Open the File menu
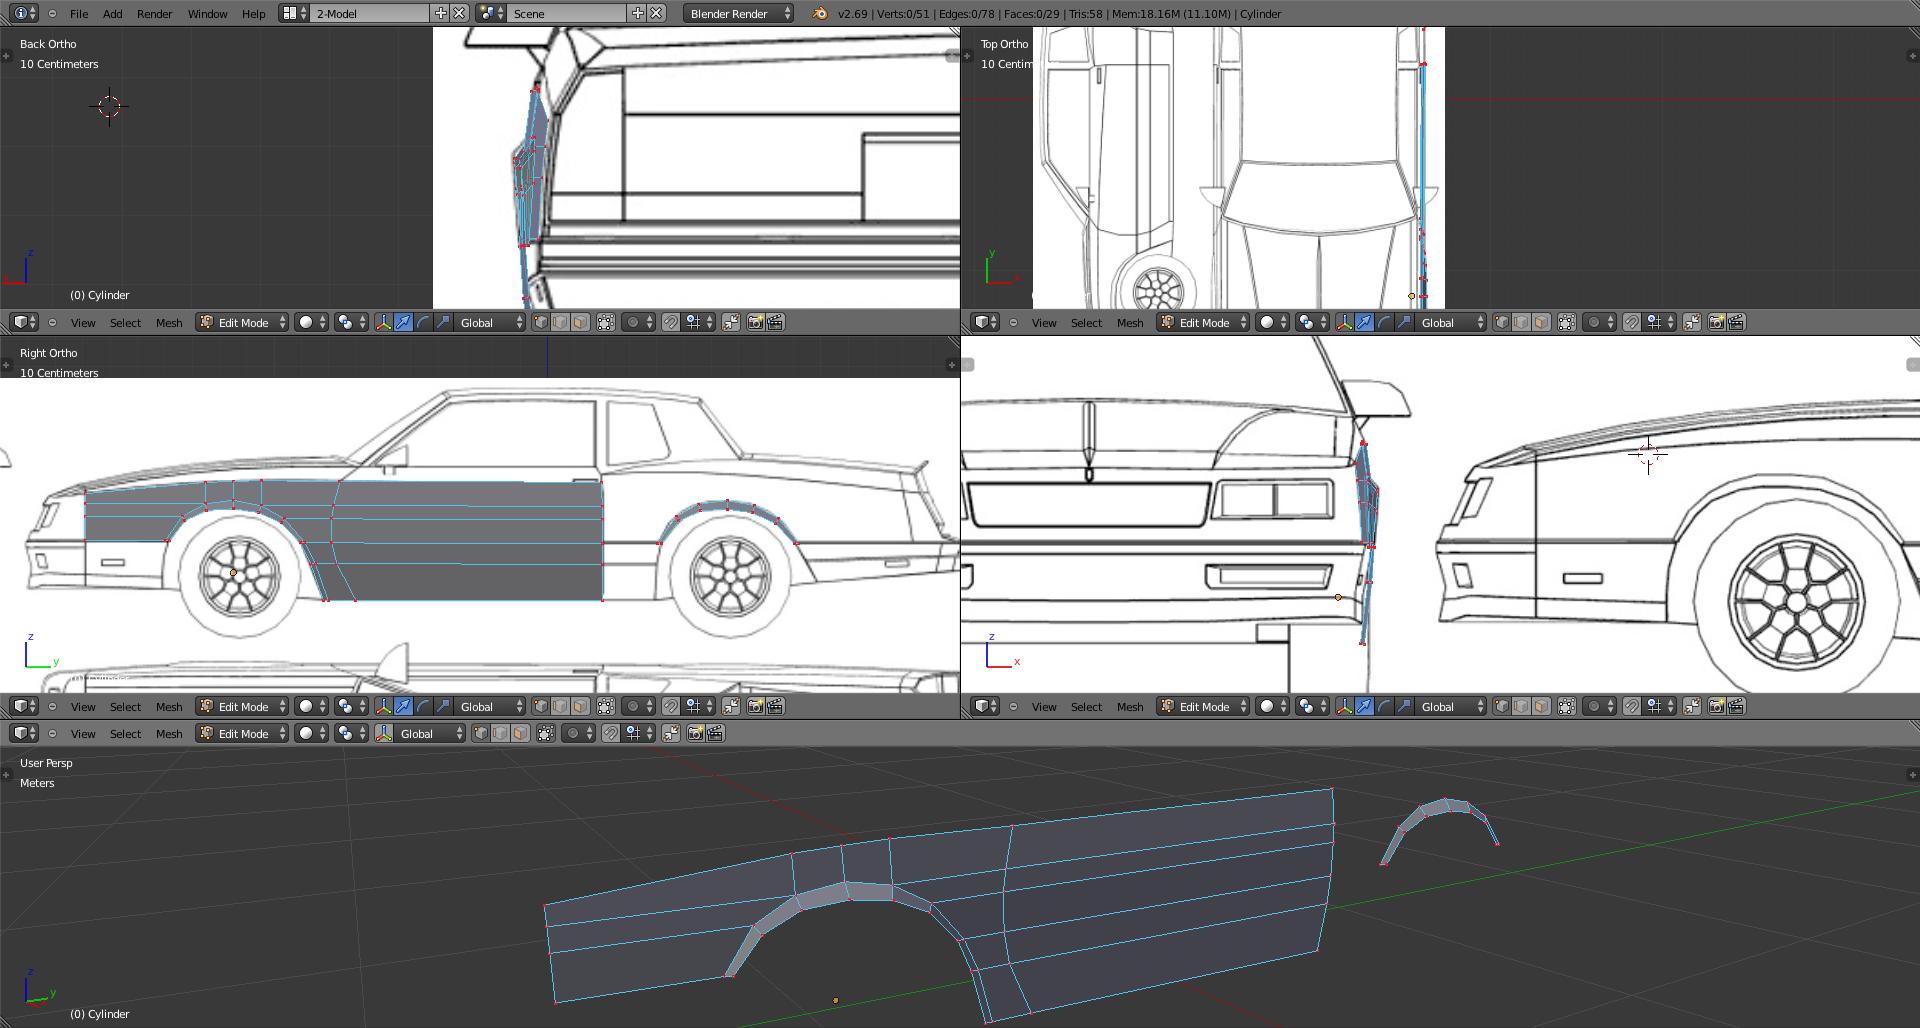 pos(79,14)
